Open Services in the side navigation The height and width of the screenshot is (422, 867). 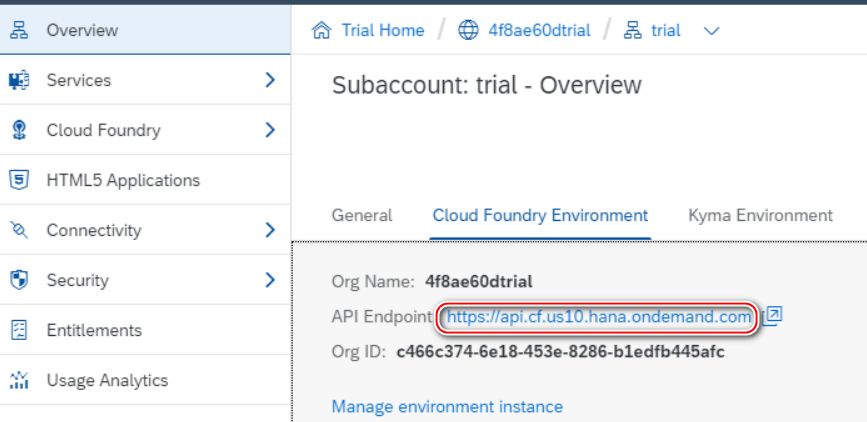click(x=145, y=80)
